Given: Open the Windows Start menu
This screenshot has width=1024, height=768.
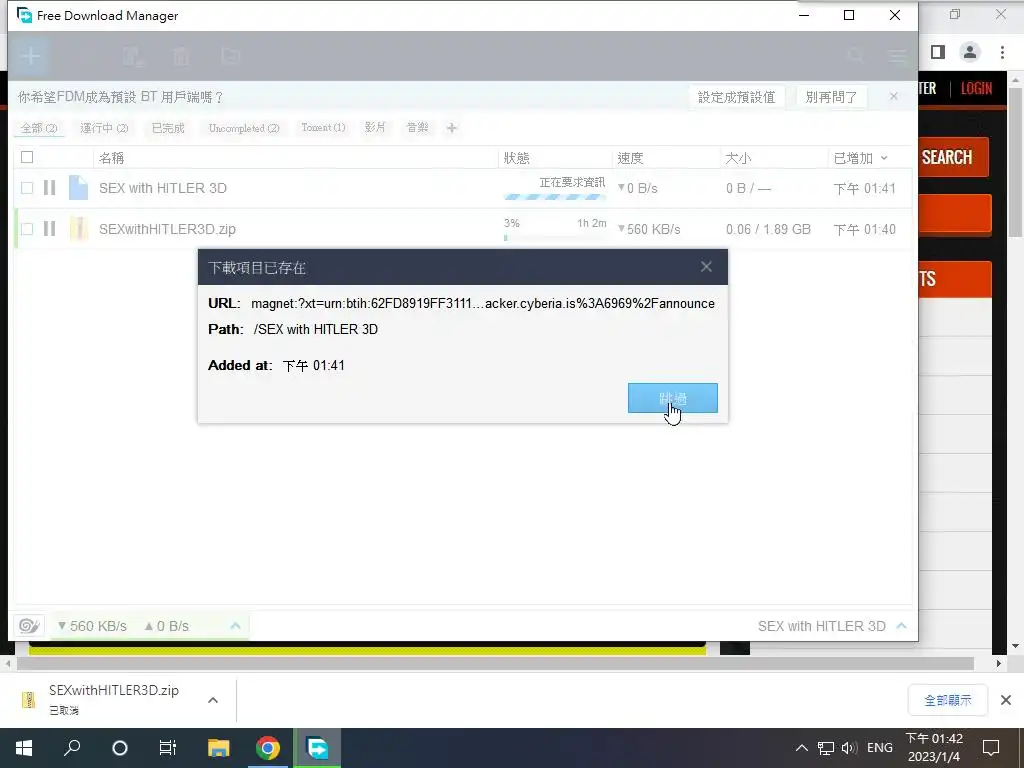Looking at the screenshot, I should coord(24,748).
